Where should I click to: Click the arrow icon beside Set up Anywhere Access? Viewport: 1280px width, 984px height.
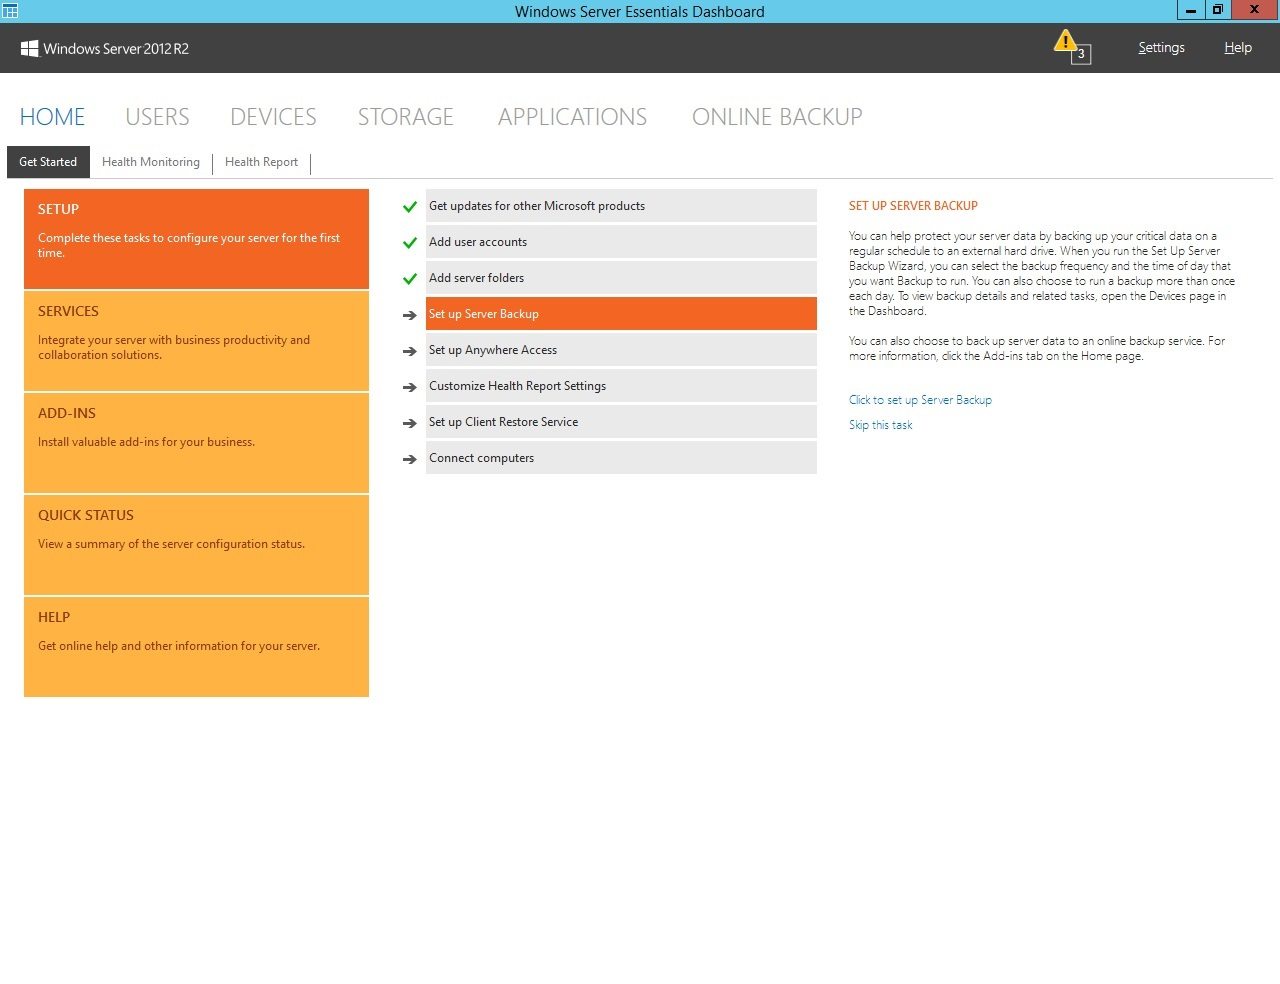pos(409,351)
